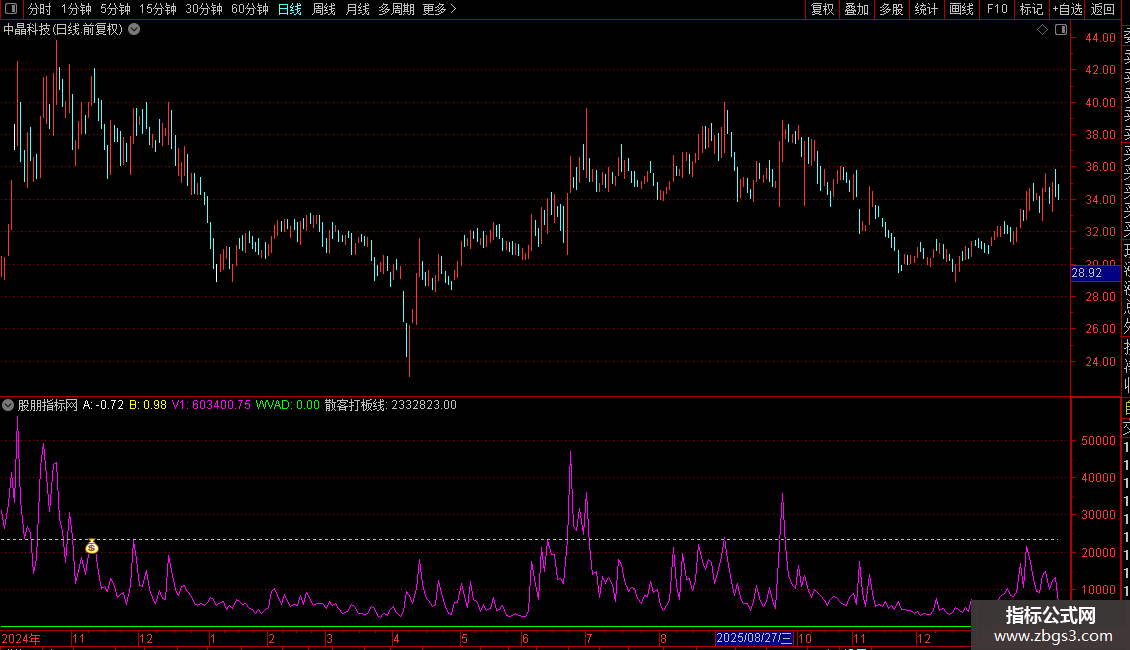Toggle the side panel icon in chart corner

(x=1061, y=30)
